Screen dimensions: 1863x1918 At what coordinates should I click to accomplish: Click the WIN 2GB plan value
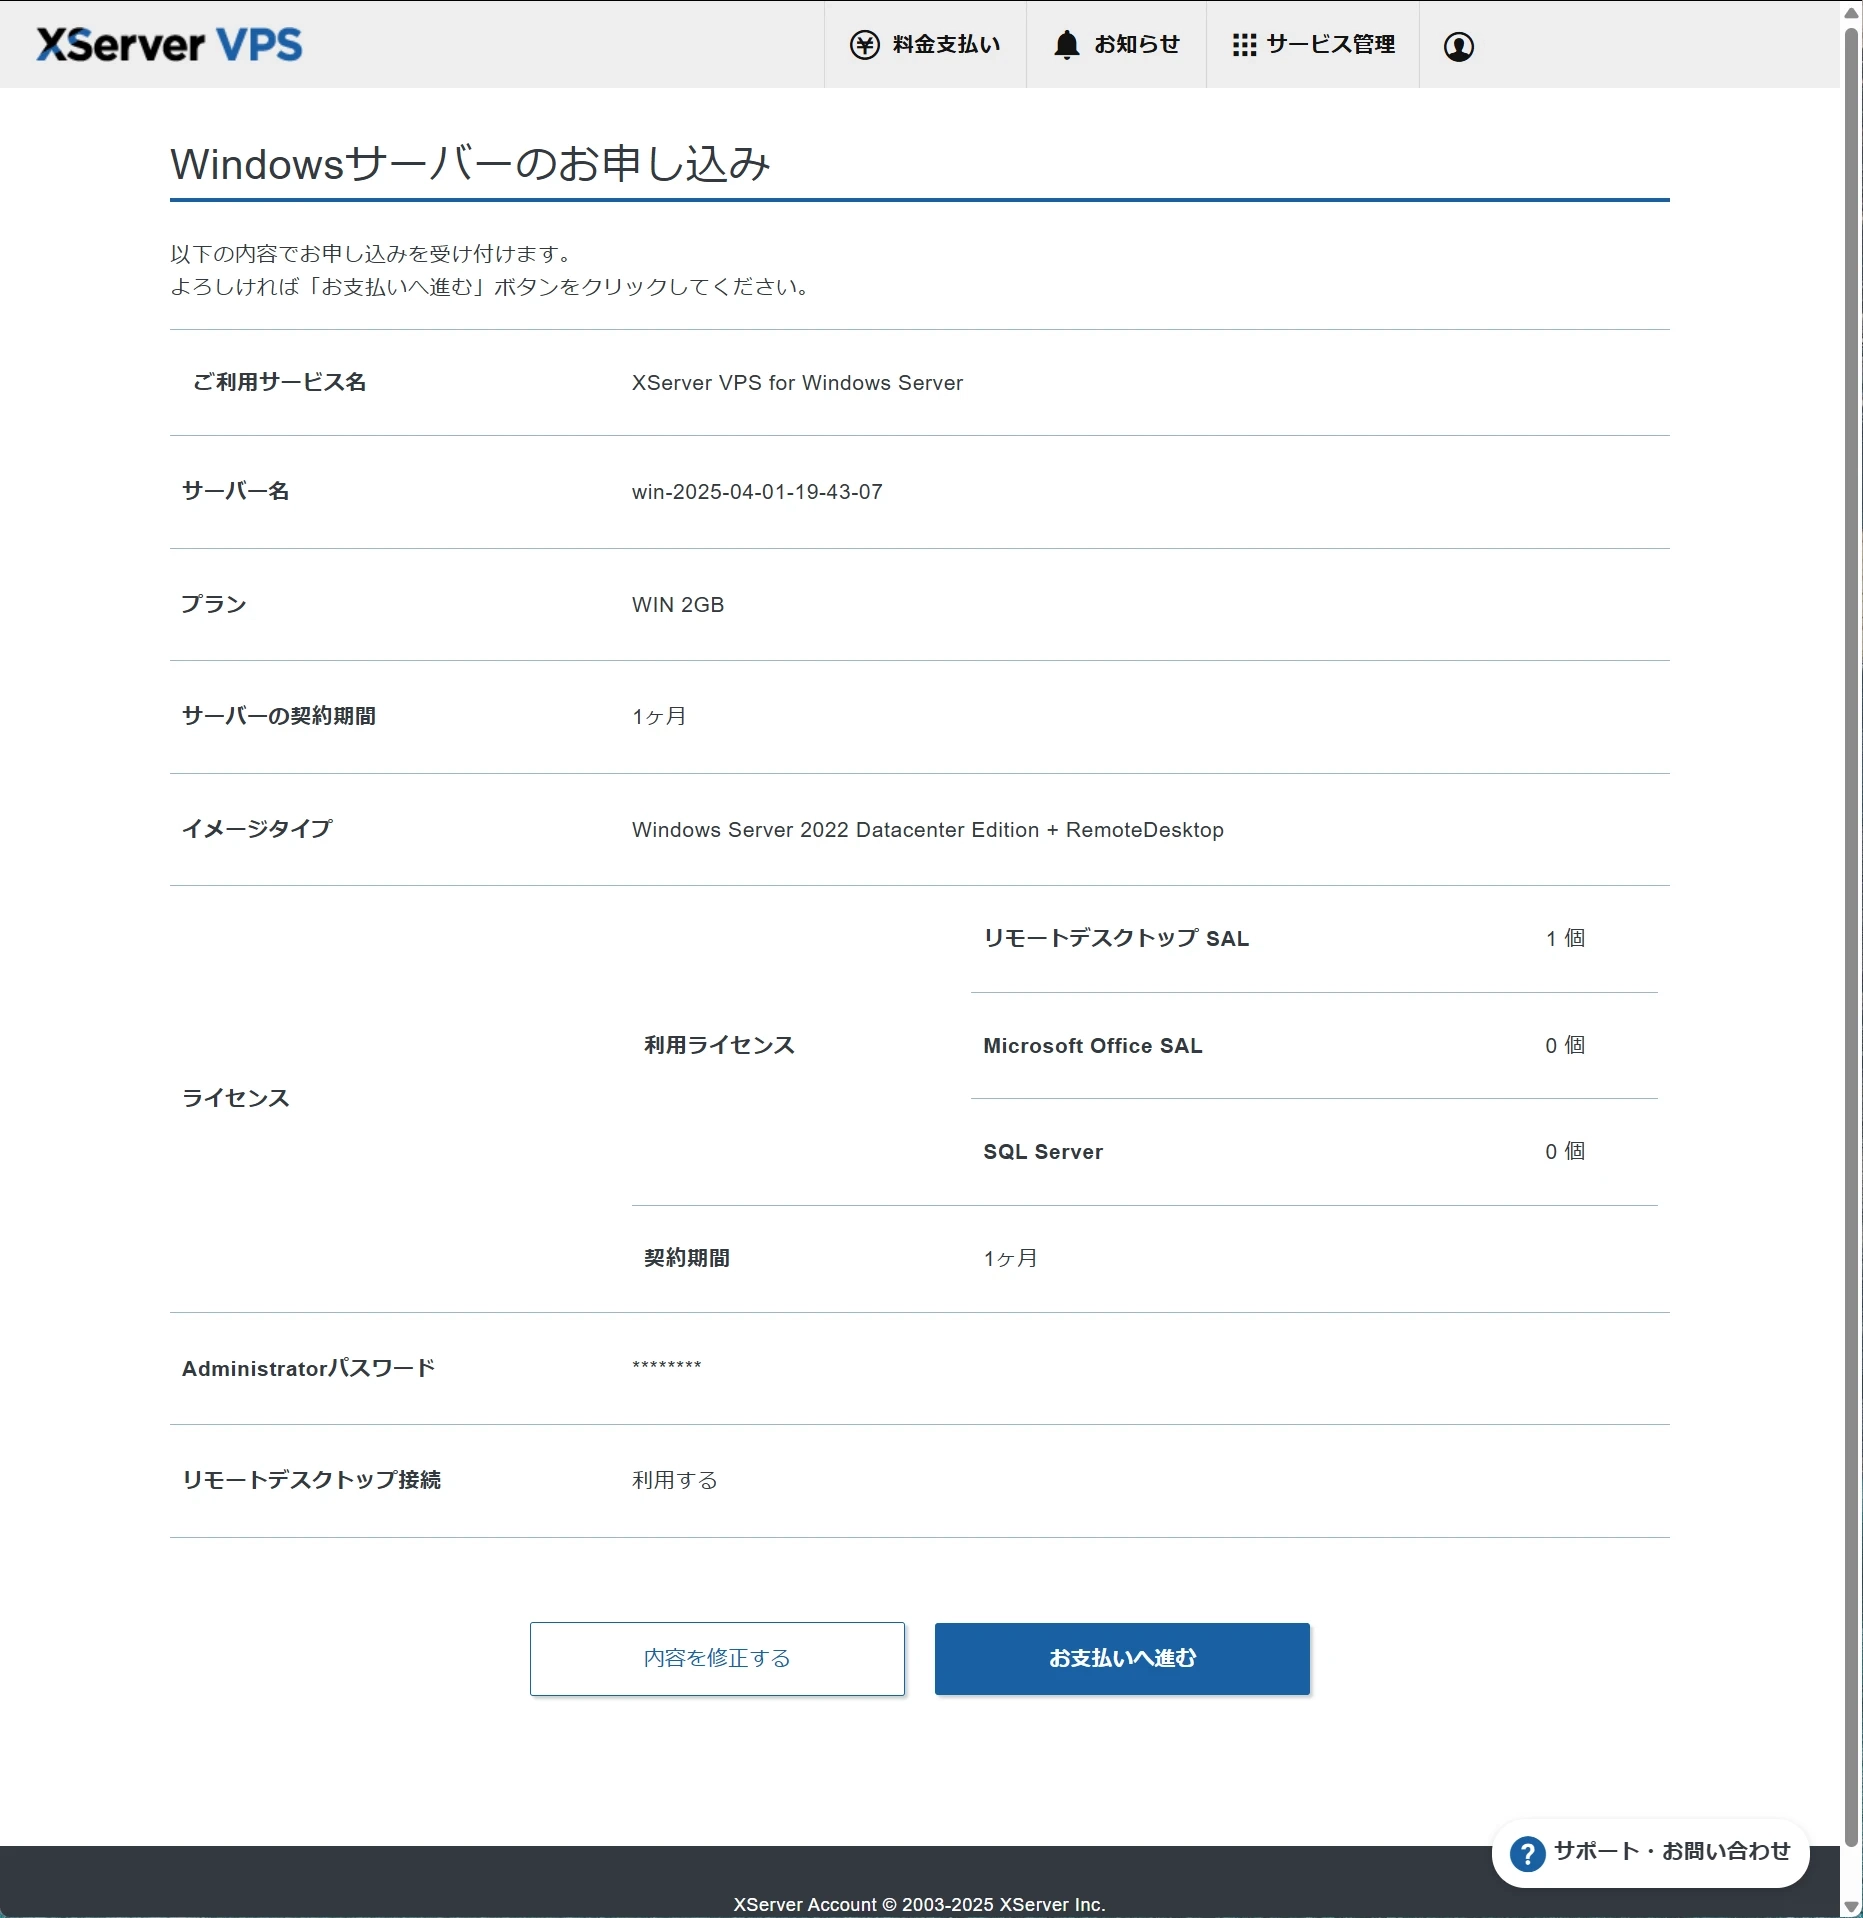click(x=678, y=605)
